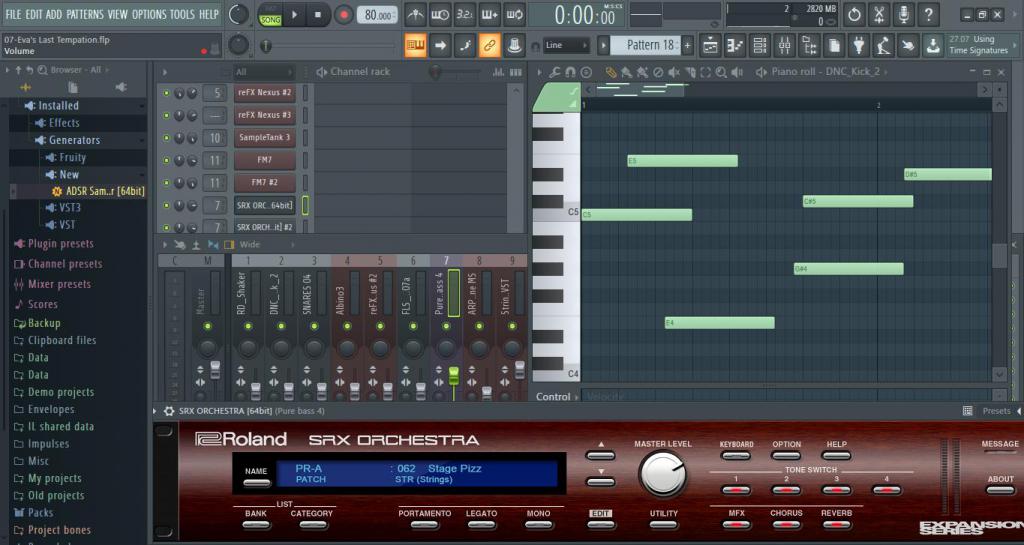The image size is (1024, 545).
Task: Toggle step editing arrow icon
Action: (440, 45)
